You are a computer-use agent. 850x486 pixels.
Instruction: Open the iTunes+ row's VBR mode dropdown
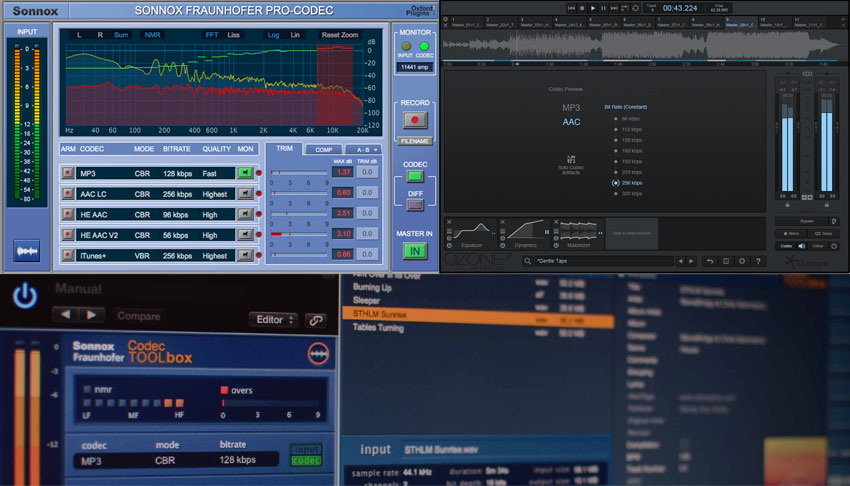pos(142,256)
